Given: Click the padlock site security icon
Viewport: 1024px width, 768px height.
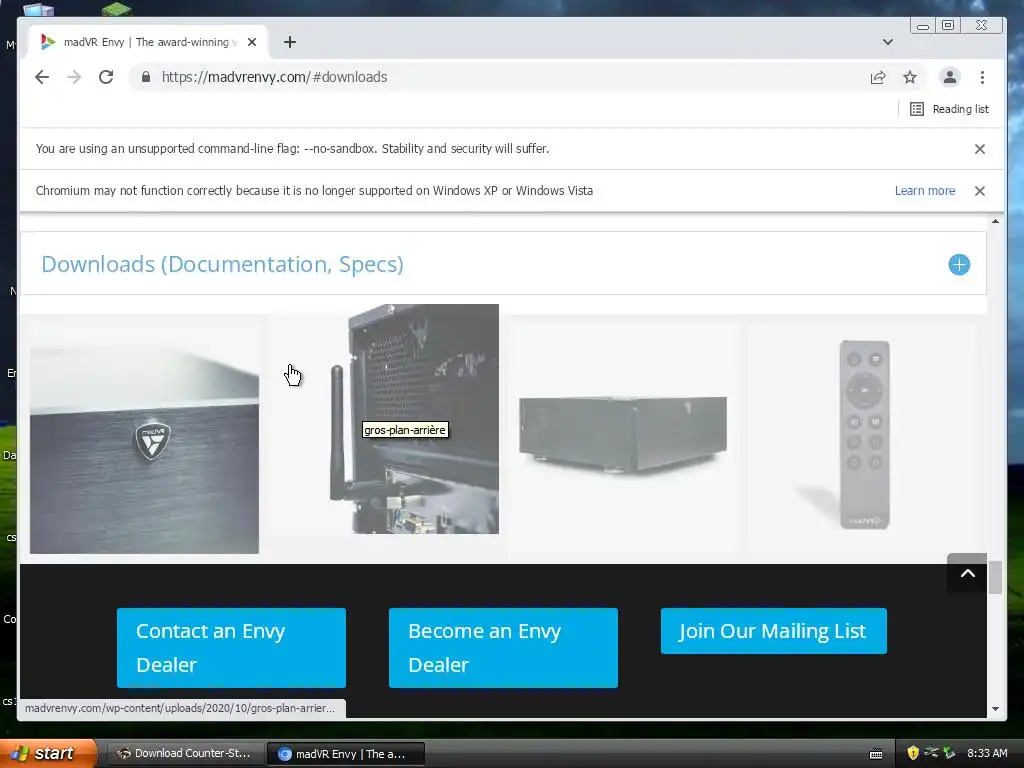Looking at the screenshot, I should point(146,77).
